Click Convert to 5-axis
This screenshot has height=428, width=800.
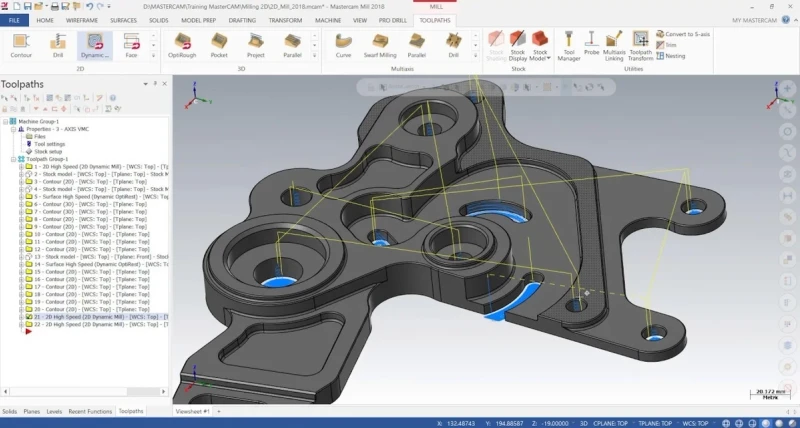(683, 34)
